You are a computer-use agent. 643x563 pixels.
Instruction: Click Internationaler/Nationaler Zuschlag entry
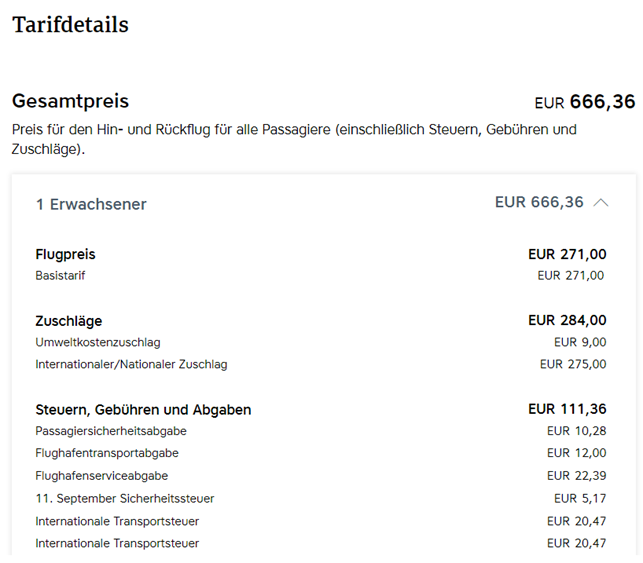[x=131, y=365]
